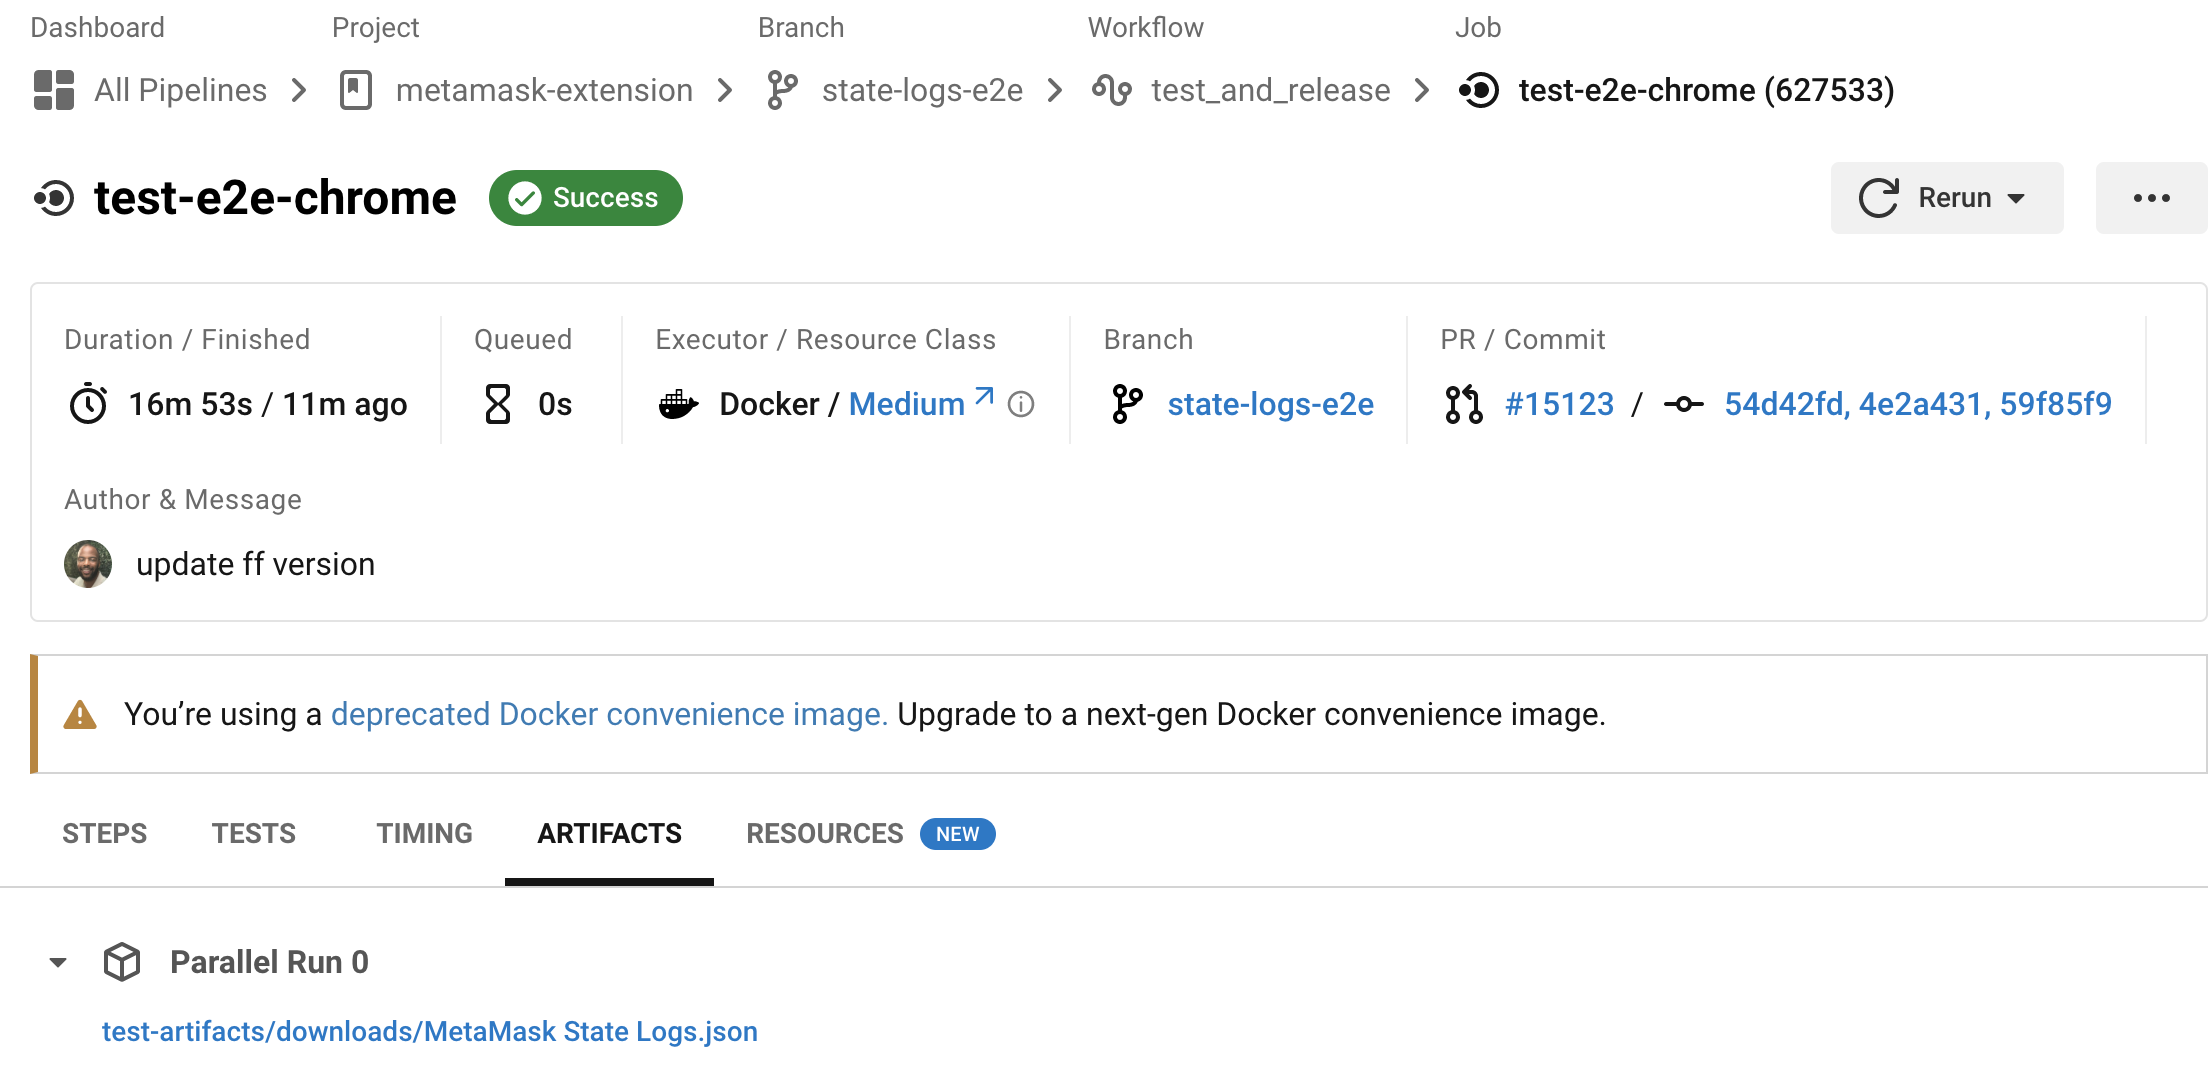Click the 'update ff version' commit message

coord(255,564)
